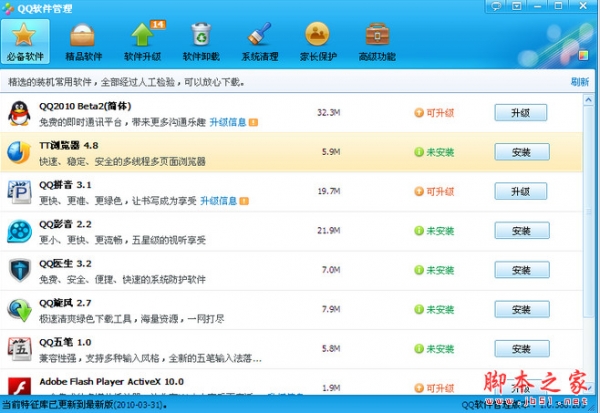Switch to the 精品软件 tab
This screenshot has height=413, width=600.
(83, 41)
